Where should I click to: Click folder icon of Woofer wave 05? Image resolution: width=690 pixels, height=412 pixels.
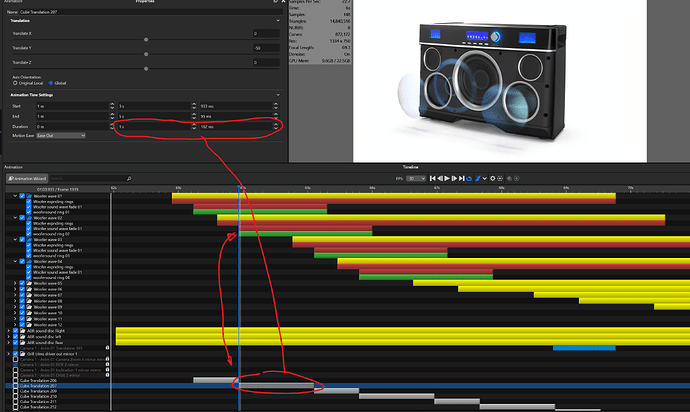[x=29, y=283]
